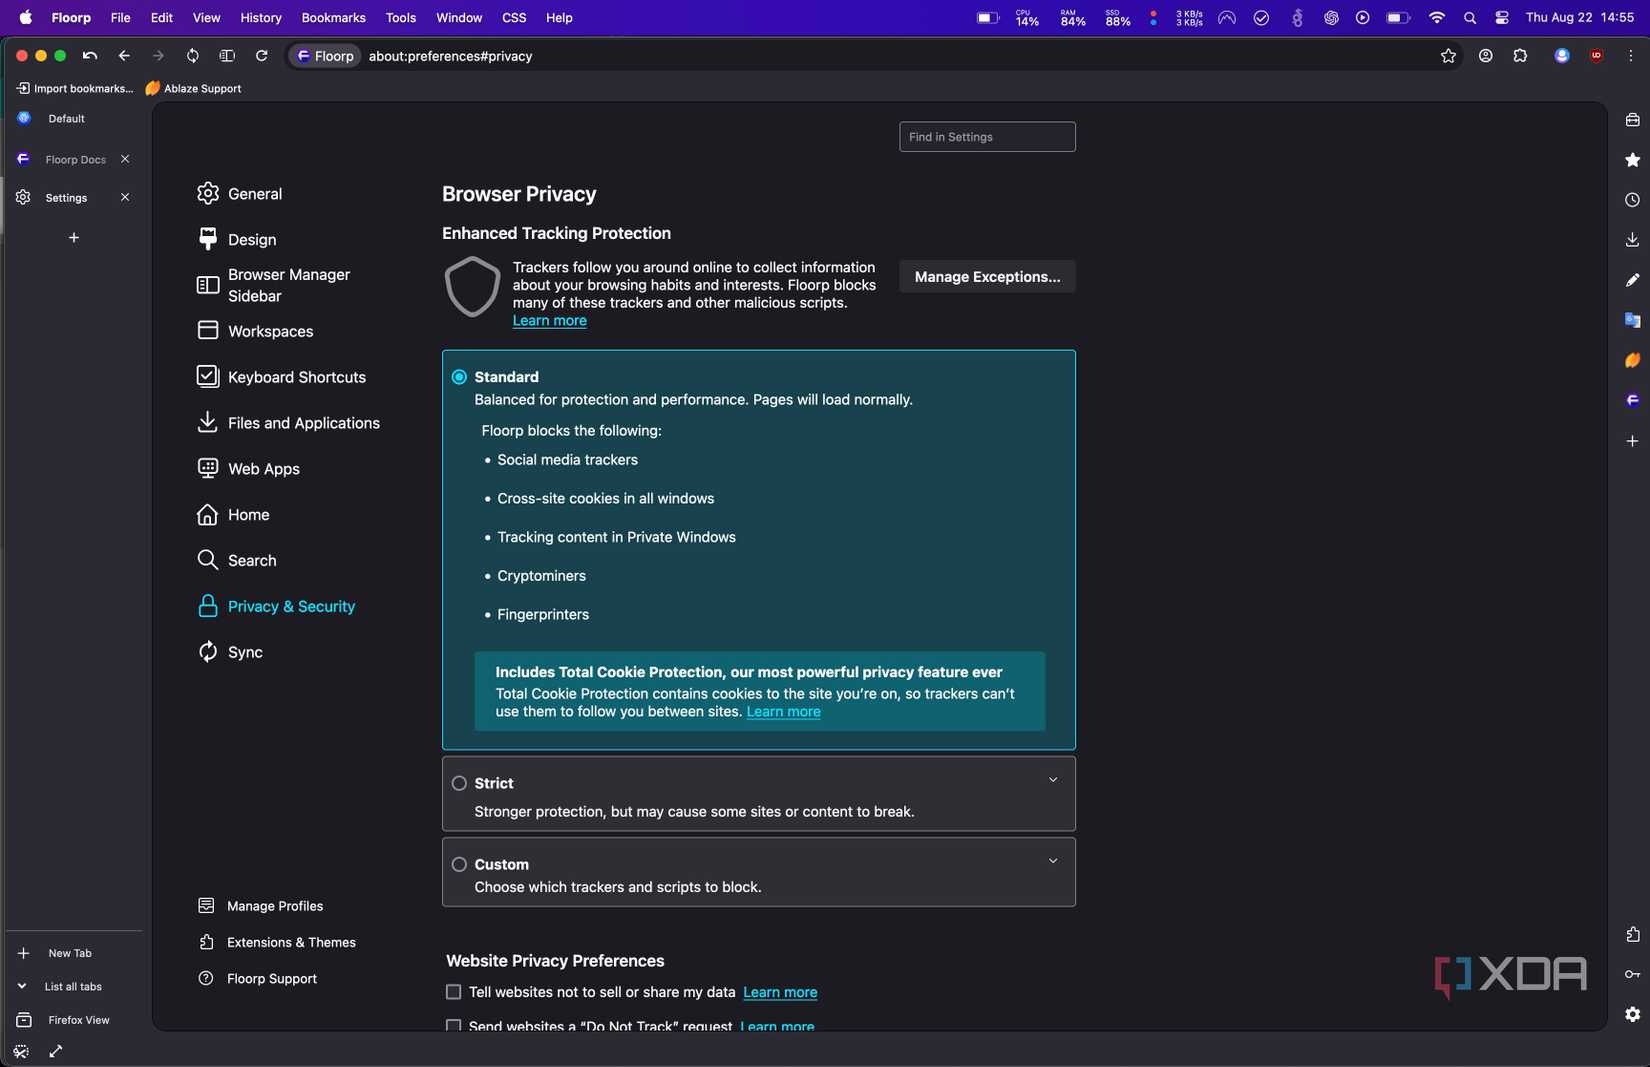Open passwords key icon in right sidebar
1650x1067 pixels.
click(x=1633, y=974)
